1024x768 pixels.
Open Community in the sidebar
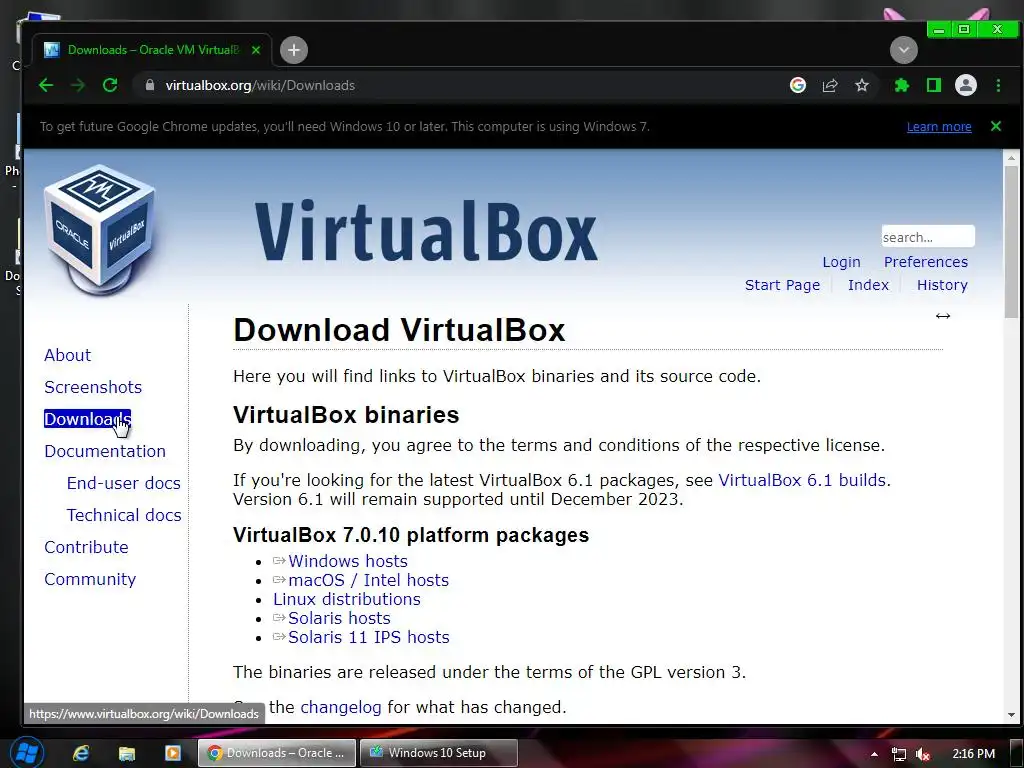point(90,579)
